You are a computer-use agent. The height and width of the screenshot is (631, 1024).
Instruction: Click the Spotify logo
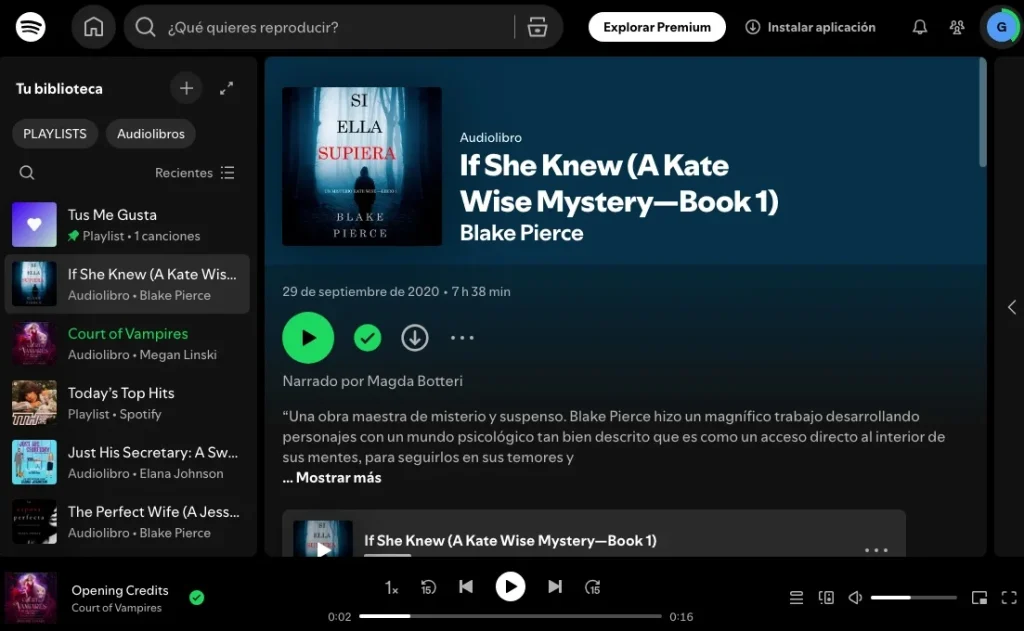click(x=30, y=27)
